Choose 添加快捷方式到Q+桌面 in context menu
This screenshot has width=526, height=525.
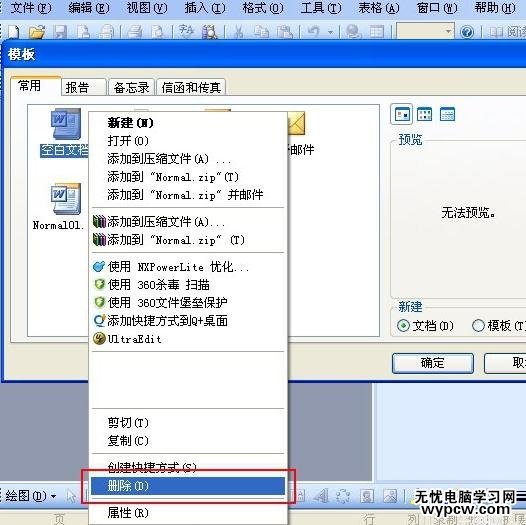tap(188, 321)
